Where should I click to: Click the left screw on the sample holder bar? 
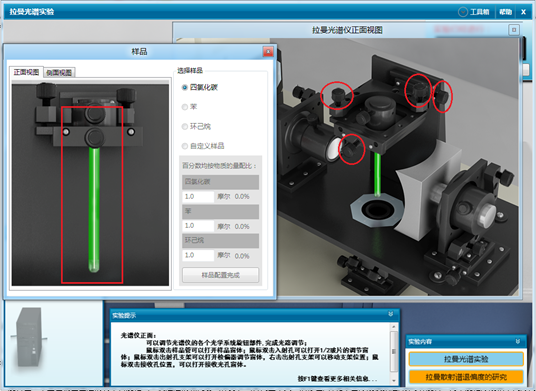66,132
